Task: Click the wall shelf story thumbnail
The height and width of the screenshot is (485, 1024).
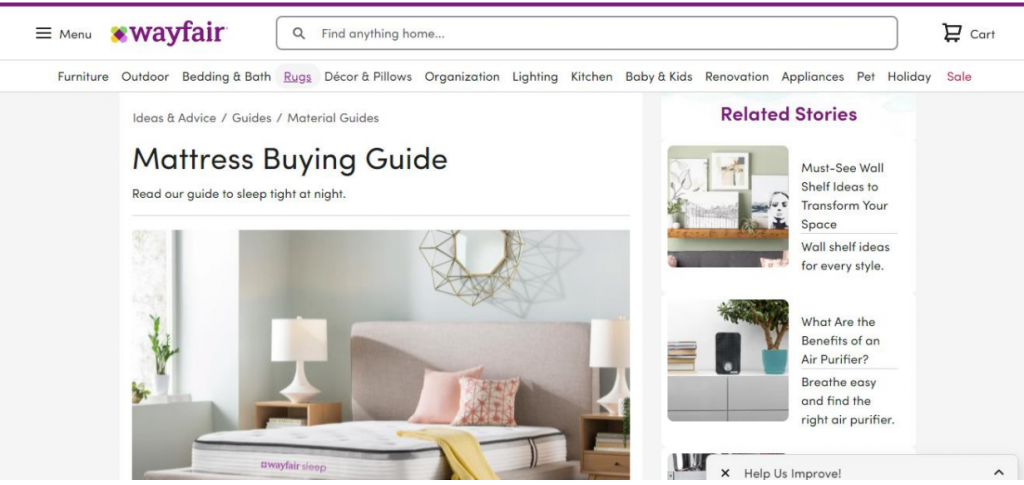Action: tap(728, 206)
